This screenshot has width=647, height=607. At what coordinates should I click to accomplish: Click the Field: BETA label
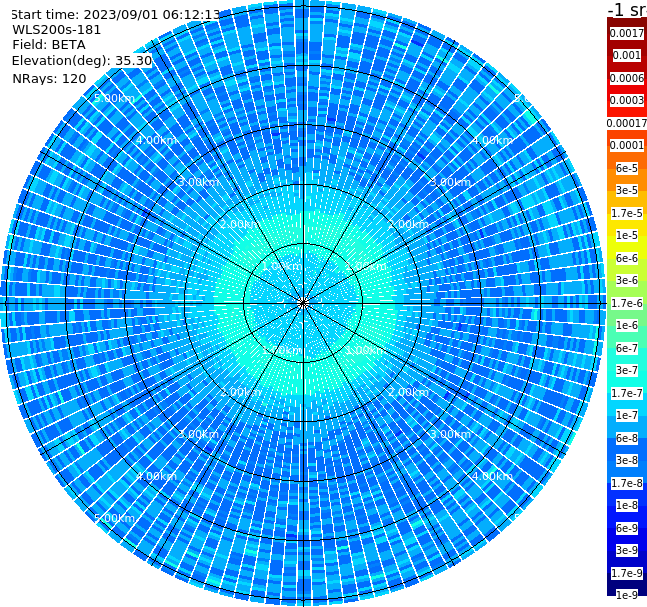click(x=49, y=45)
